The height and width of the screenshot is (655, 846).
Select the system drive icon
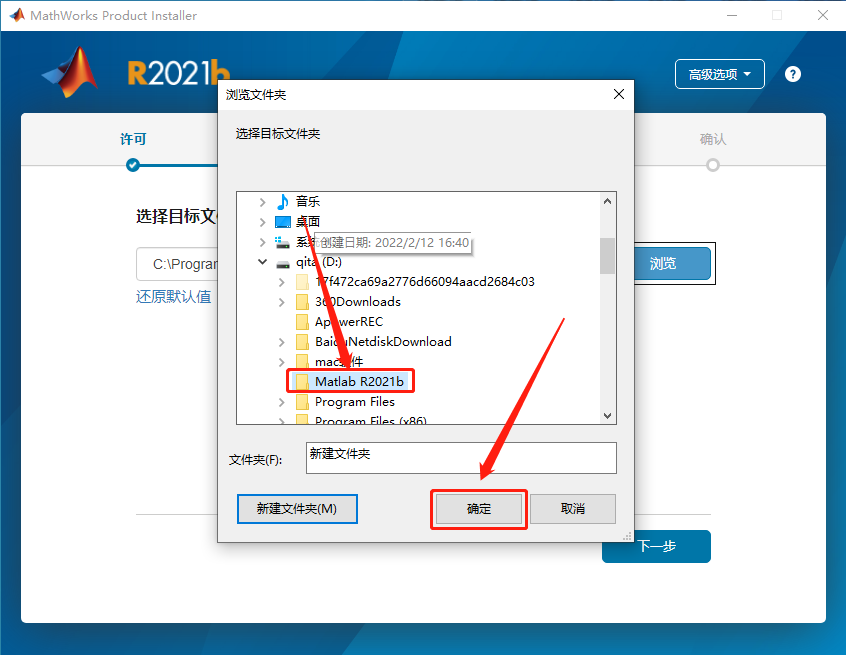[x=282, y=243]
